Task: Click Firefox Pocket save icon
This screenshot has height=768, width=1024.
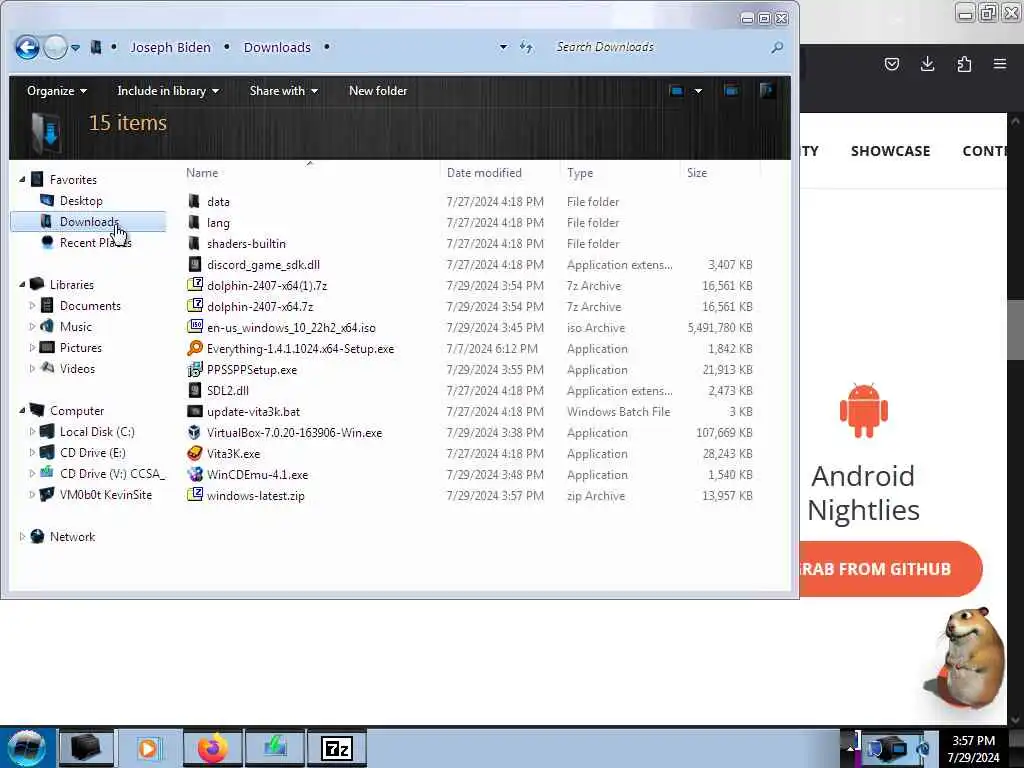Action: pyautogui.click(x=891, y=63)
